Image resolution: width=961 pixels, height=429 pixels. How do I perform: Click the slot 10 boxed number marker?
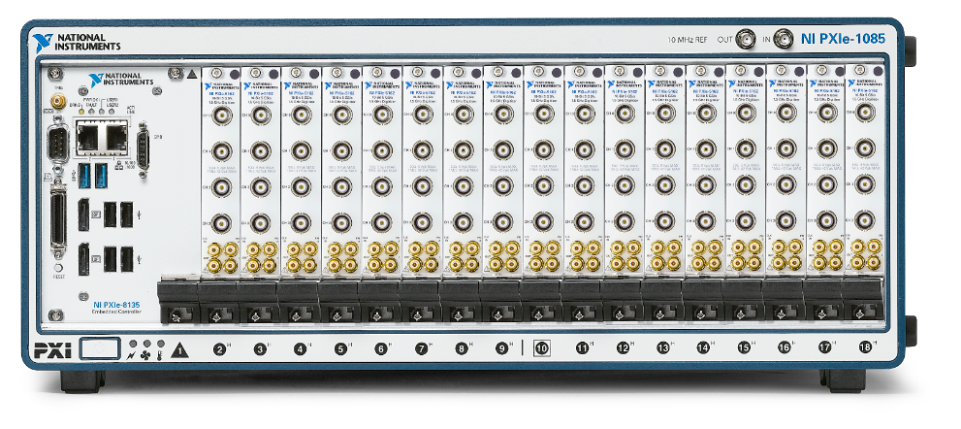(x=541, y=349)
